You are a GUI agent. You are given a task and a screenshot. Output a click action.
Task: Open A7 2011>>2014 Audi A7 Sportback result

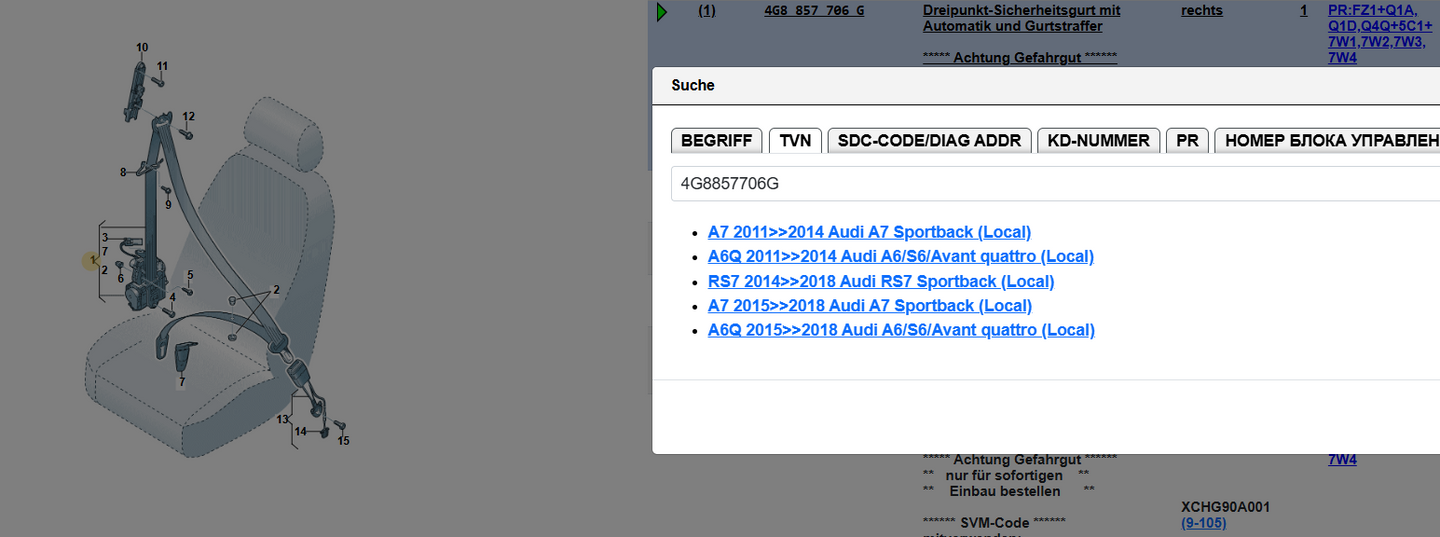pos(869,232)
